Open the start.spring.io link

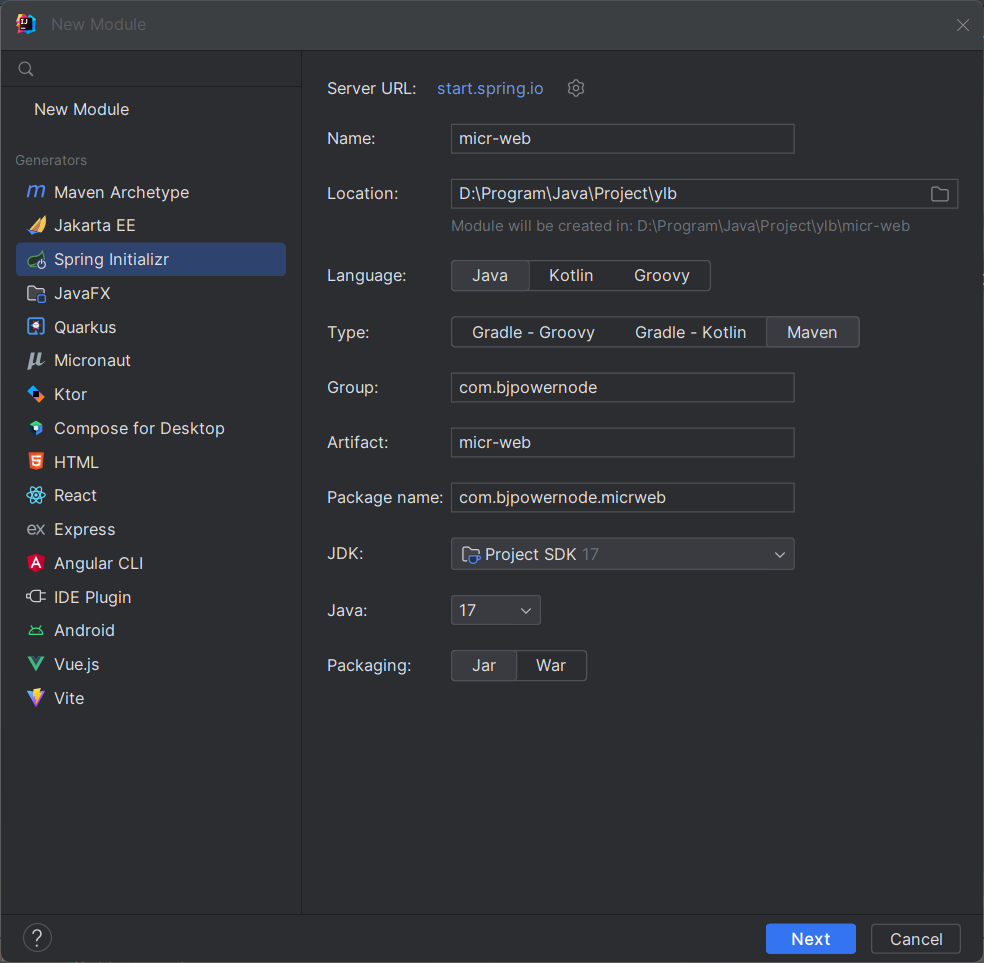[x=490, y=88]
